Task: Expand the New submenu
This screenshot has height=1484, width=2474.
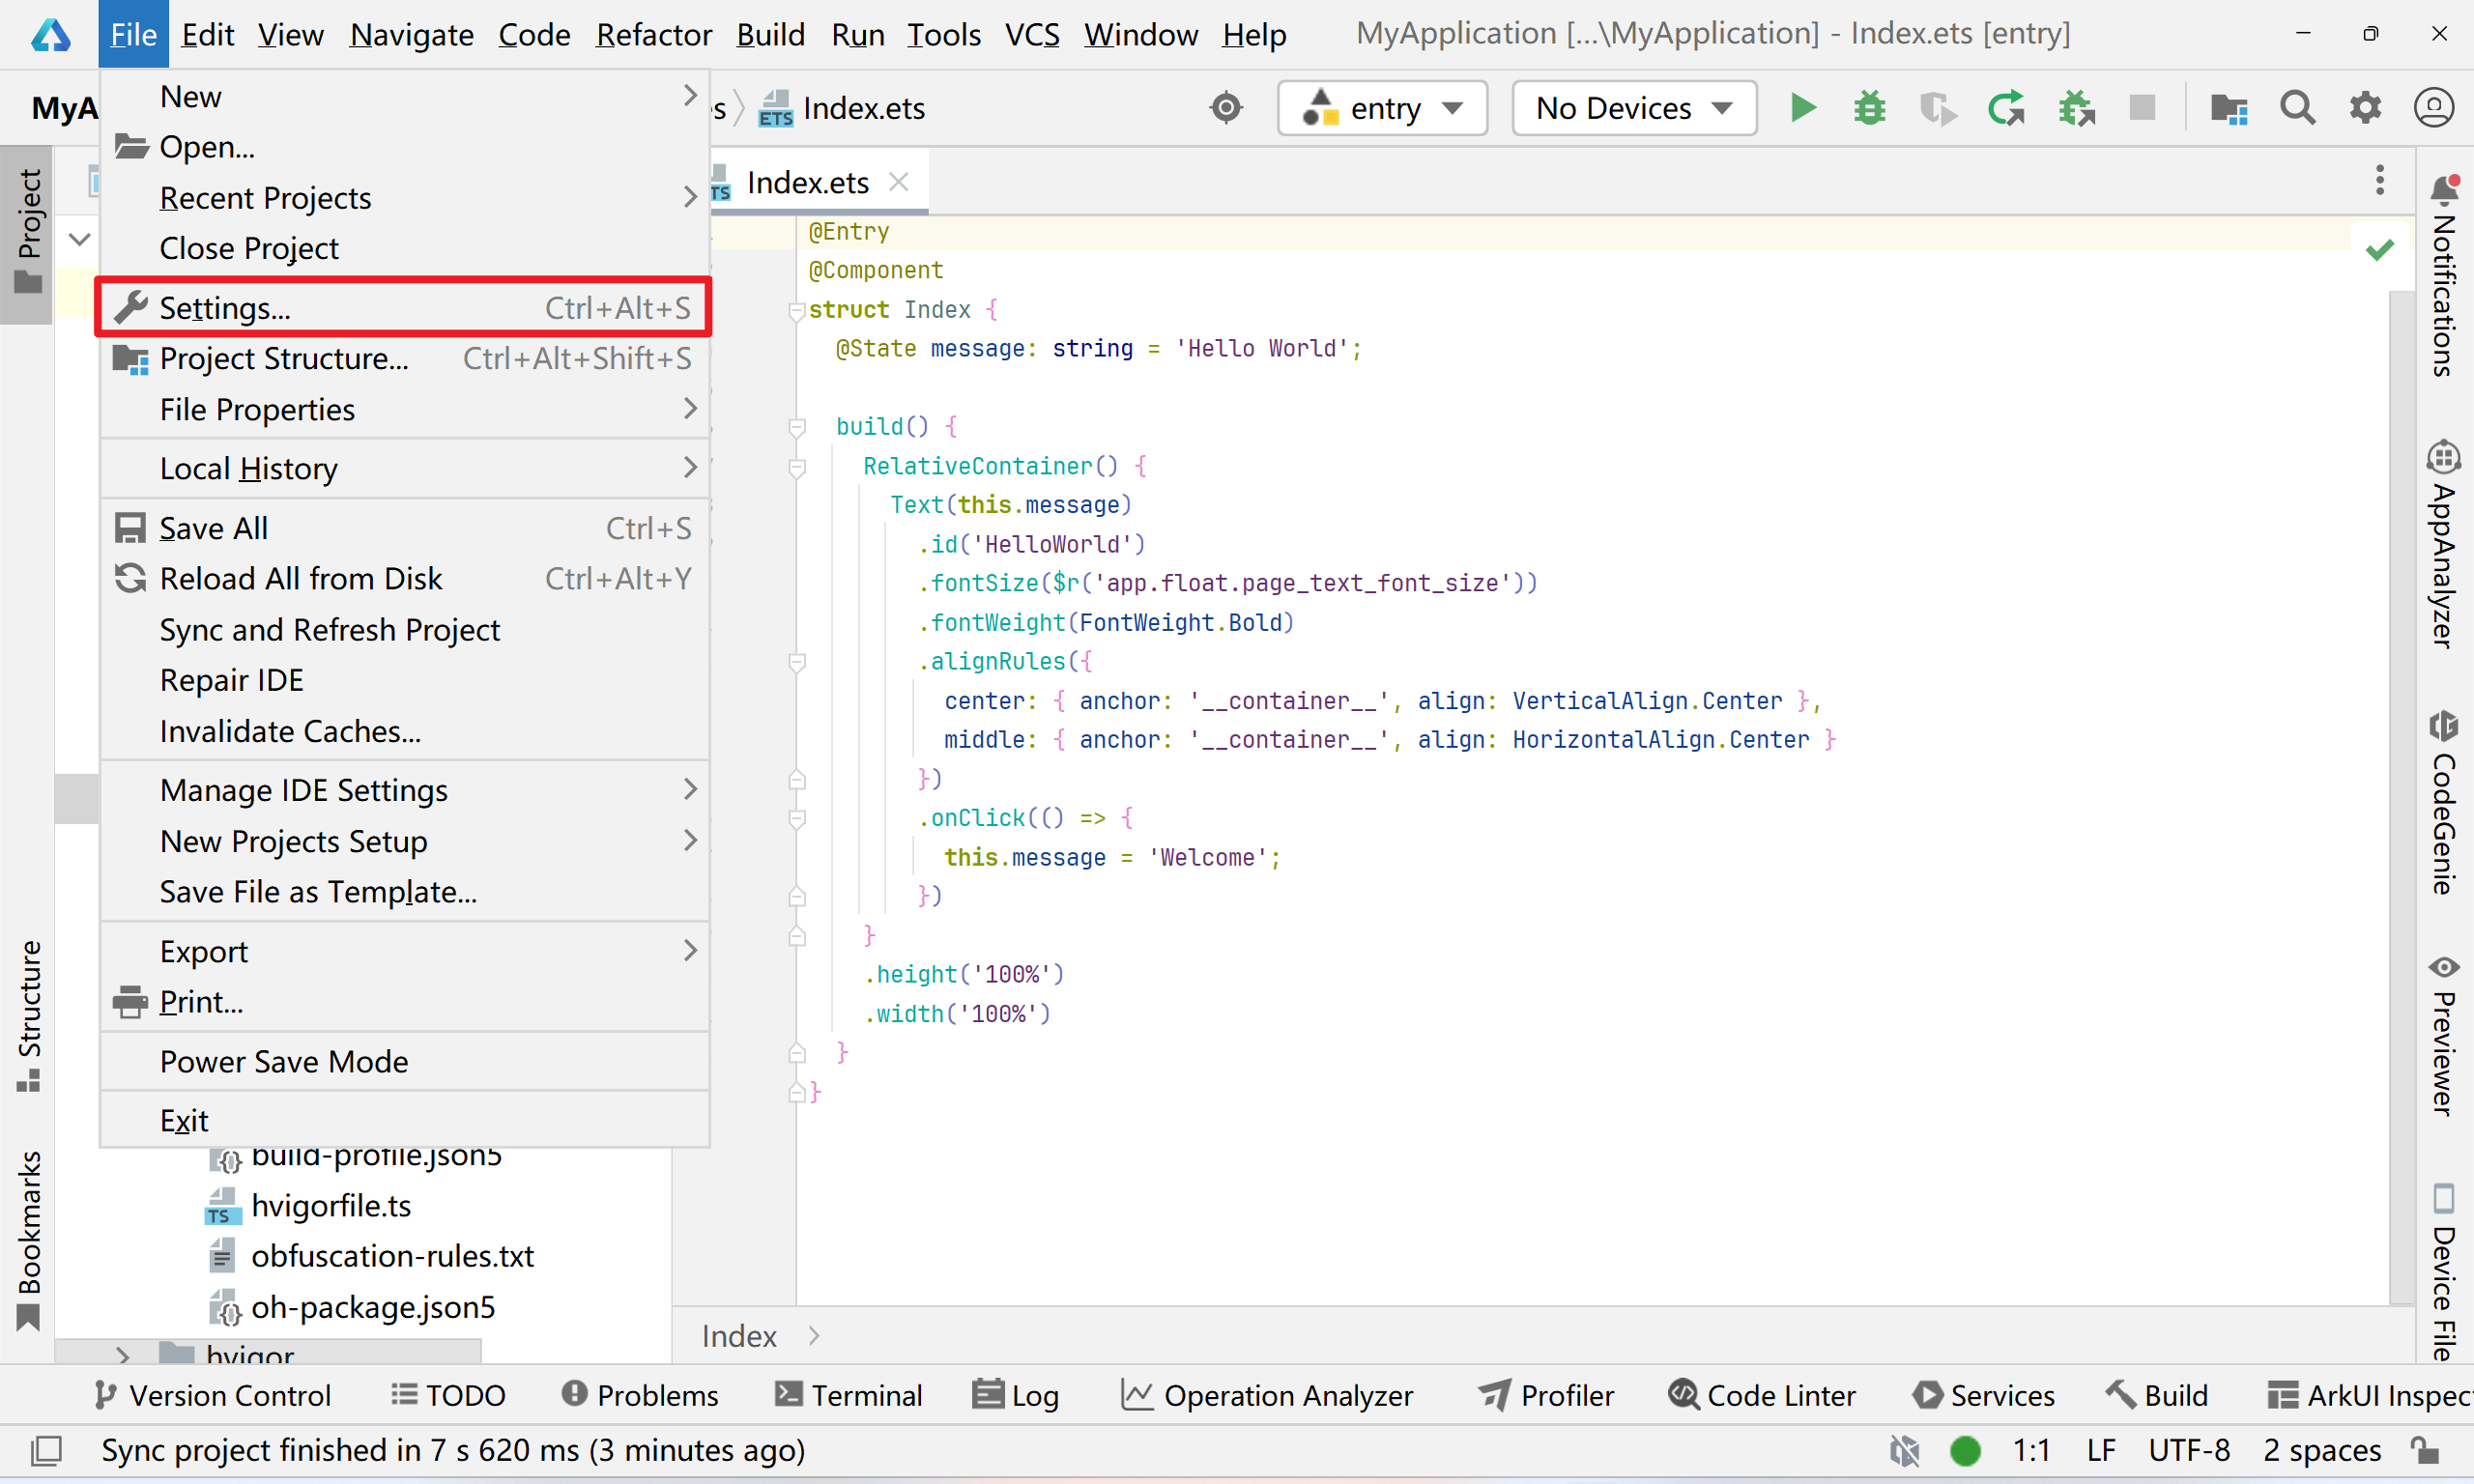Action: coord(405,96)
